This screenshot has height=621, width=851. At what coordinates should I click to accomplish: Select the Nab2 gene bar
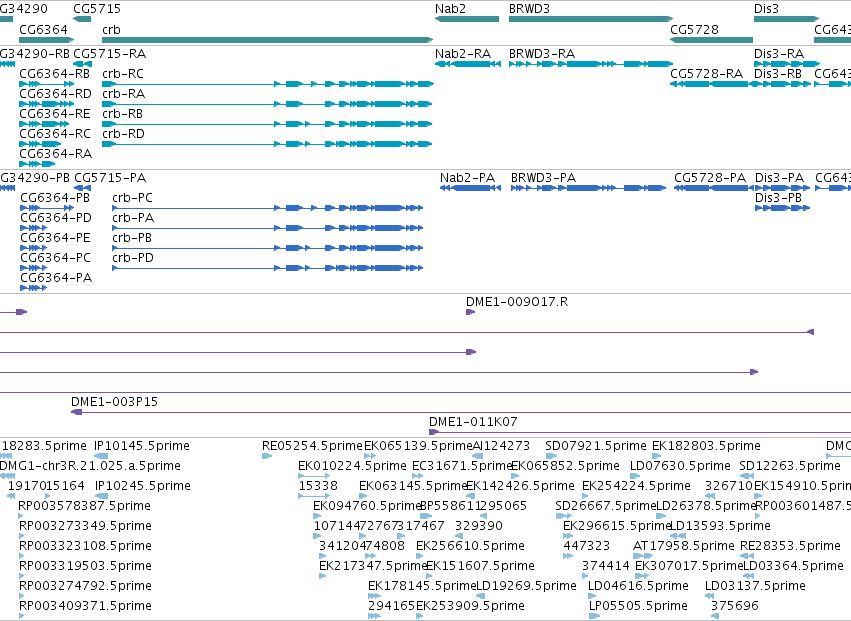coord(467,19)
